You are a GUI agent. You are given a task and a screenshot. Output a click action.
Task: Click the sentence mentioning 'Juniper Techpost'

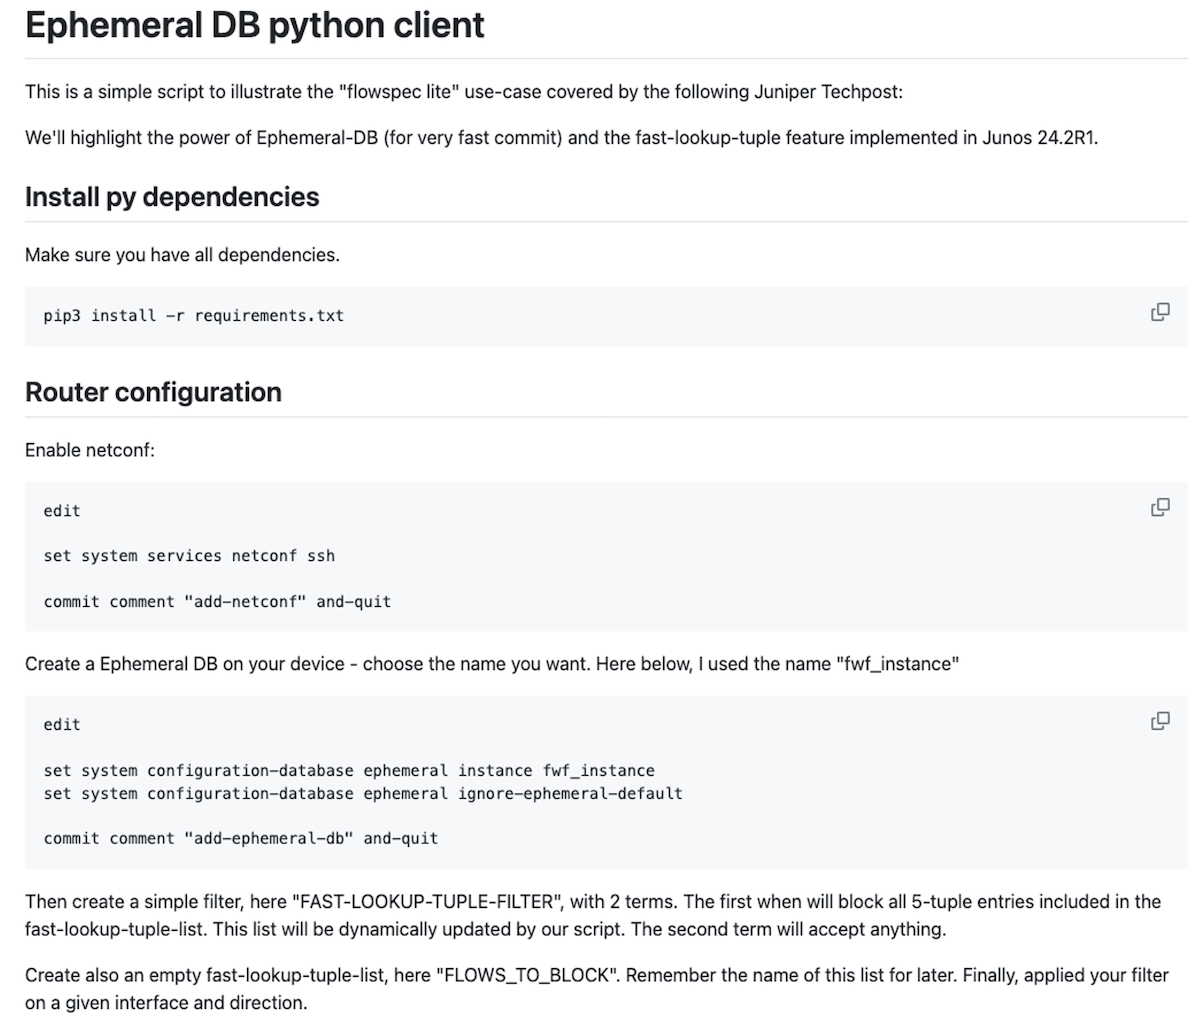pyautogui.click(x=464, y=92)
